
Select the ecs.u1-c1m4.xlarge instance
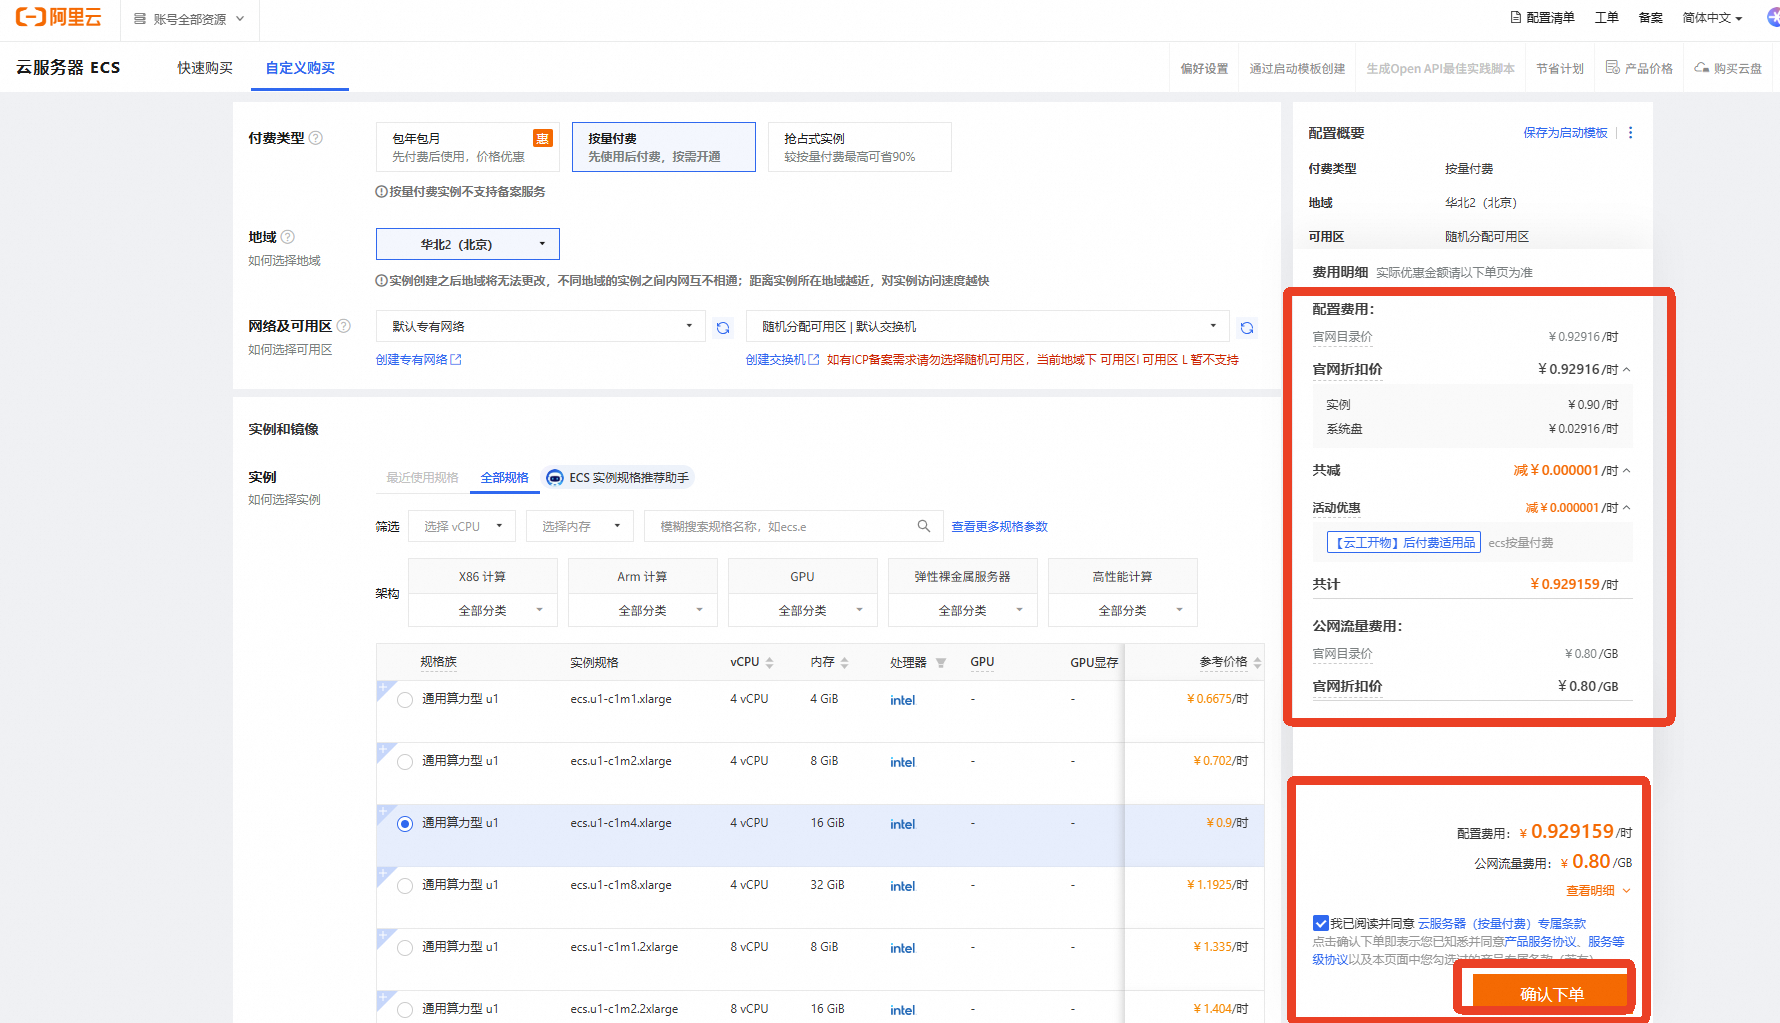[405, 824]
